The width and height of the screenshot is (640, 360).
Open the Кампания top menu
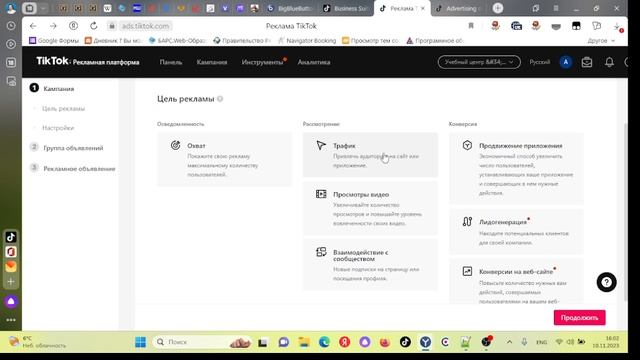[211, 62]
